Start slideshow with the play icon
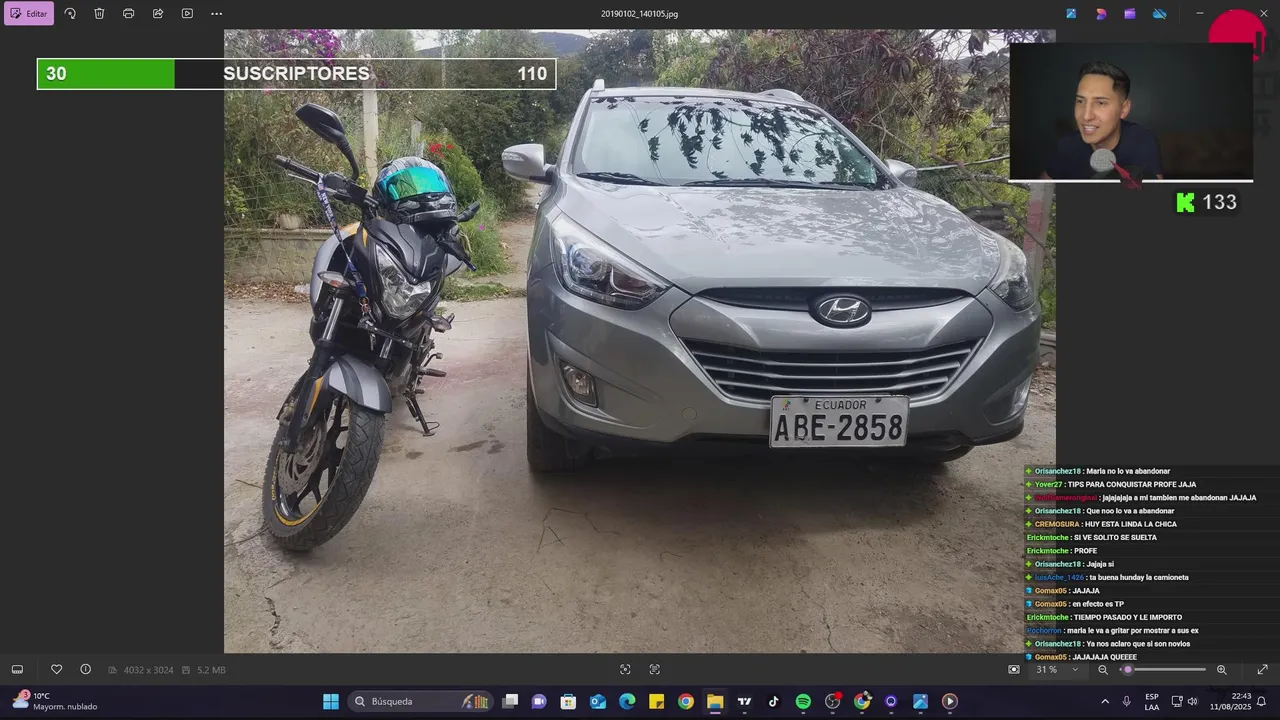The height and width of the screenshot is (720, 1280). point(187,14)
